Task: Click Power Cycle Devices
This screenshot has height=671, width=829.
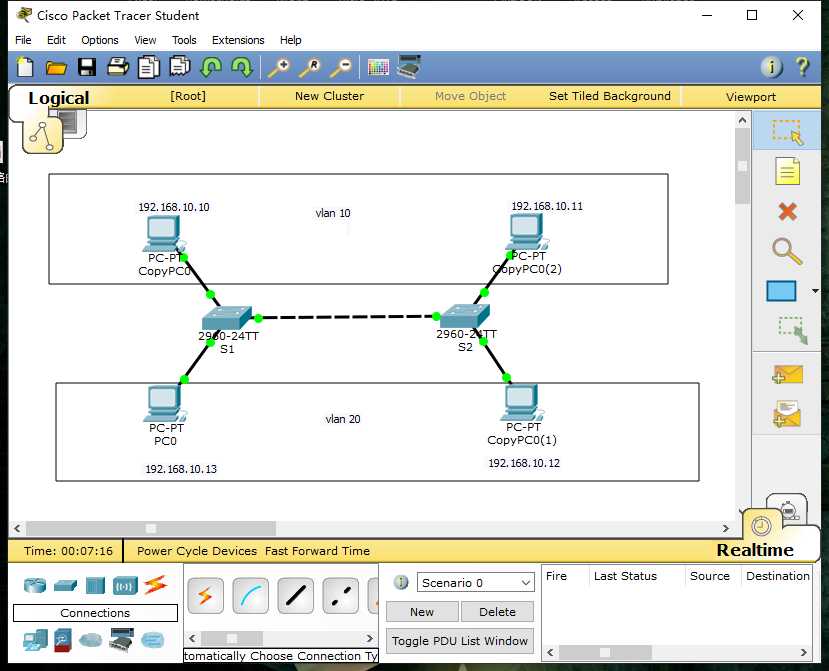Action: click(x=197, y=551)
